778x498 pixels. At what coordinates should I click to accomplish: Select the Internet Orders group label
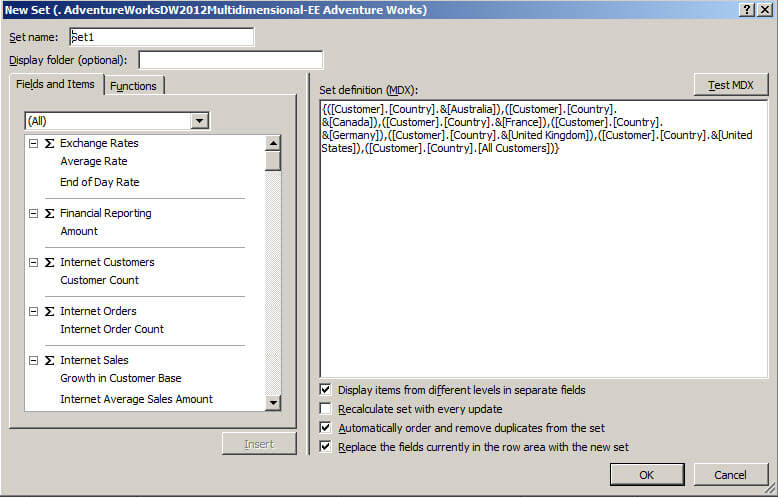pos(98,311)
